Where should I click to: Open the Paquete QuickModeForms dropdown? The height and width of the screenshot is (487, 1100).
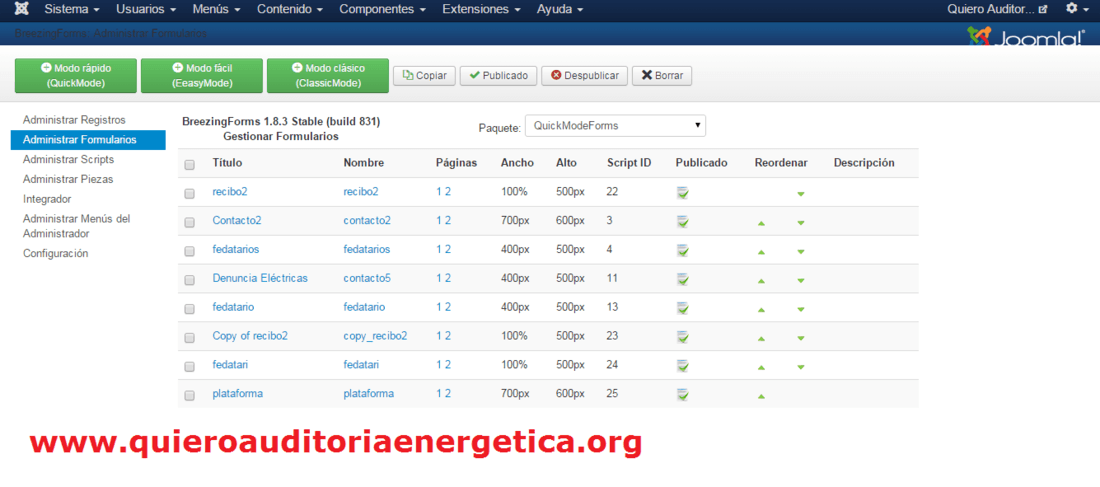click(x=615, y=126)
